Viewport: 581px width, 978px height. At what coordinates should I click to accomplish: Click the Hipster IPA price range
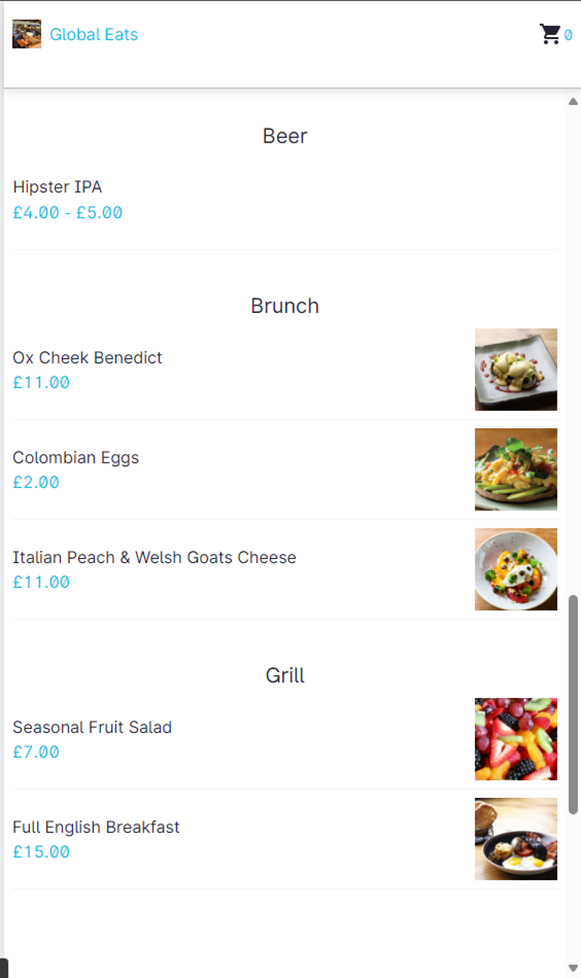(67, 212)
